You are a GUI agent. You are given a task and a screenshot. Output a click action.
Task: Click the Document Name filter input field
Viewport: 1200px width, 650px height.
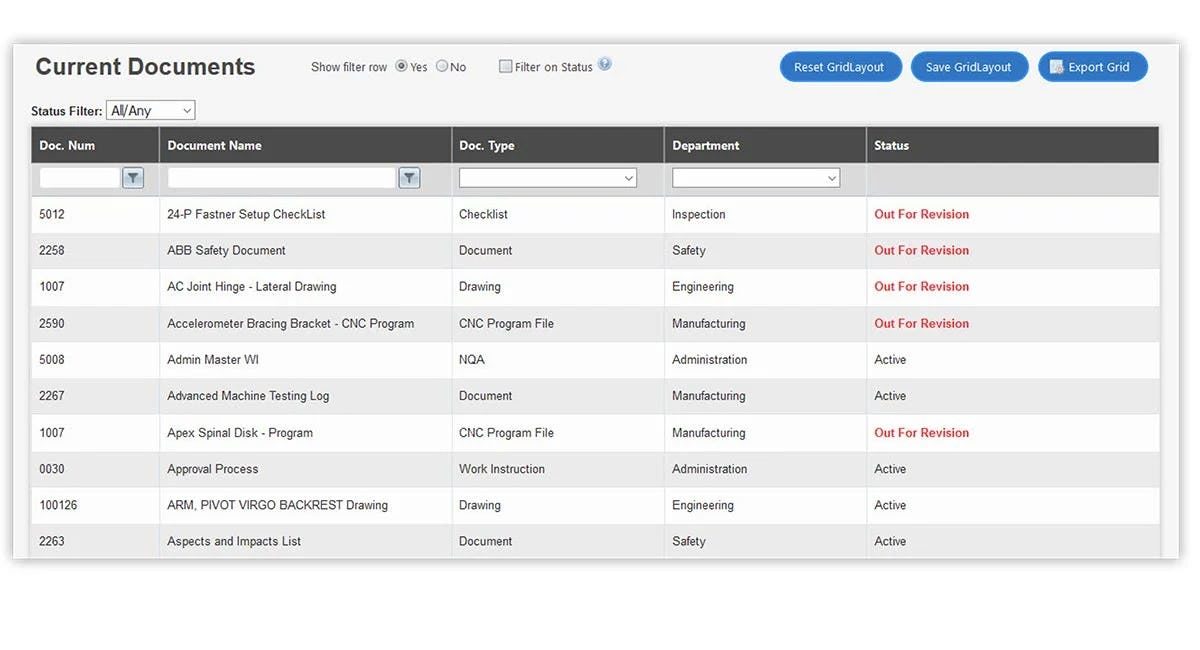point(280,177)
